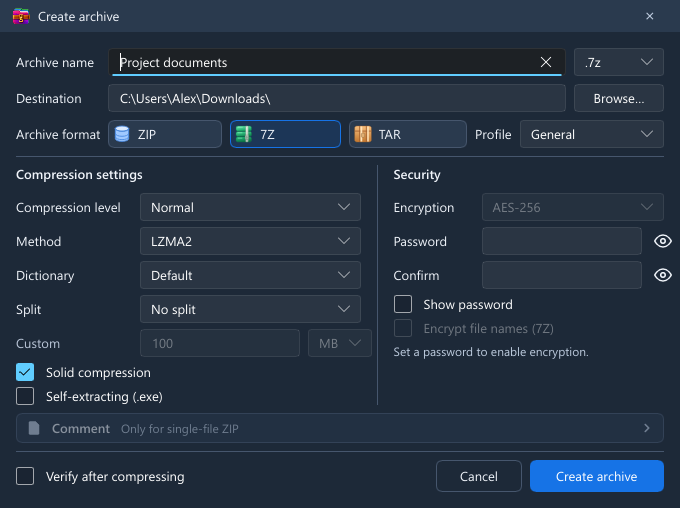Select the TAR archive format

(x=408, y=134)
